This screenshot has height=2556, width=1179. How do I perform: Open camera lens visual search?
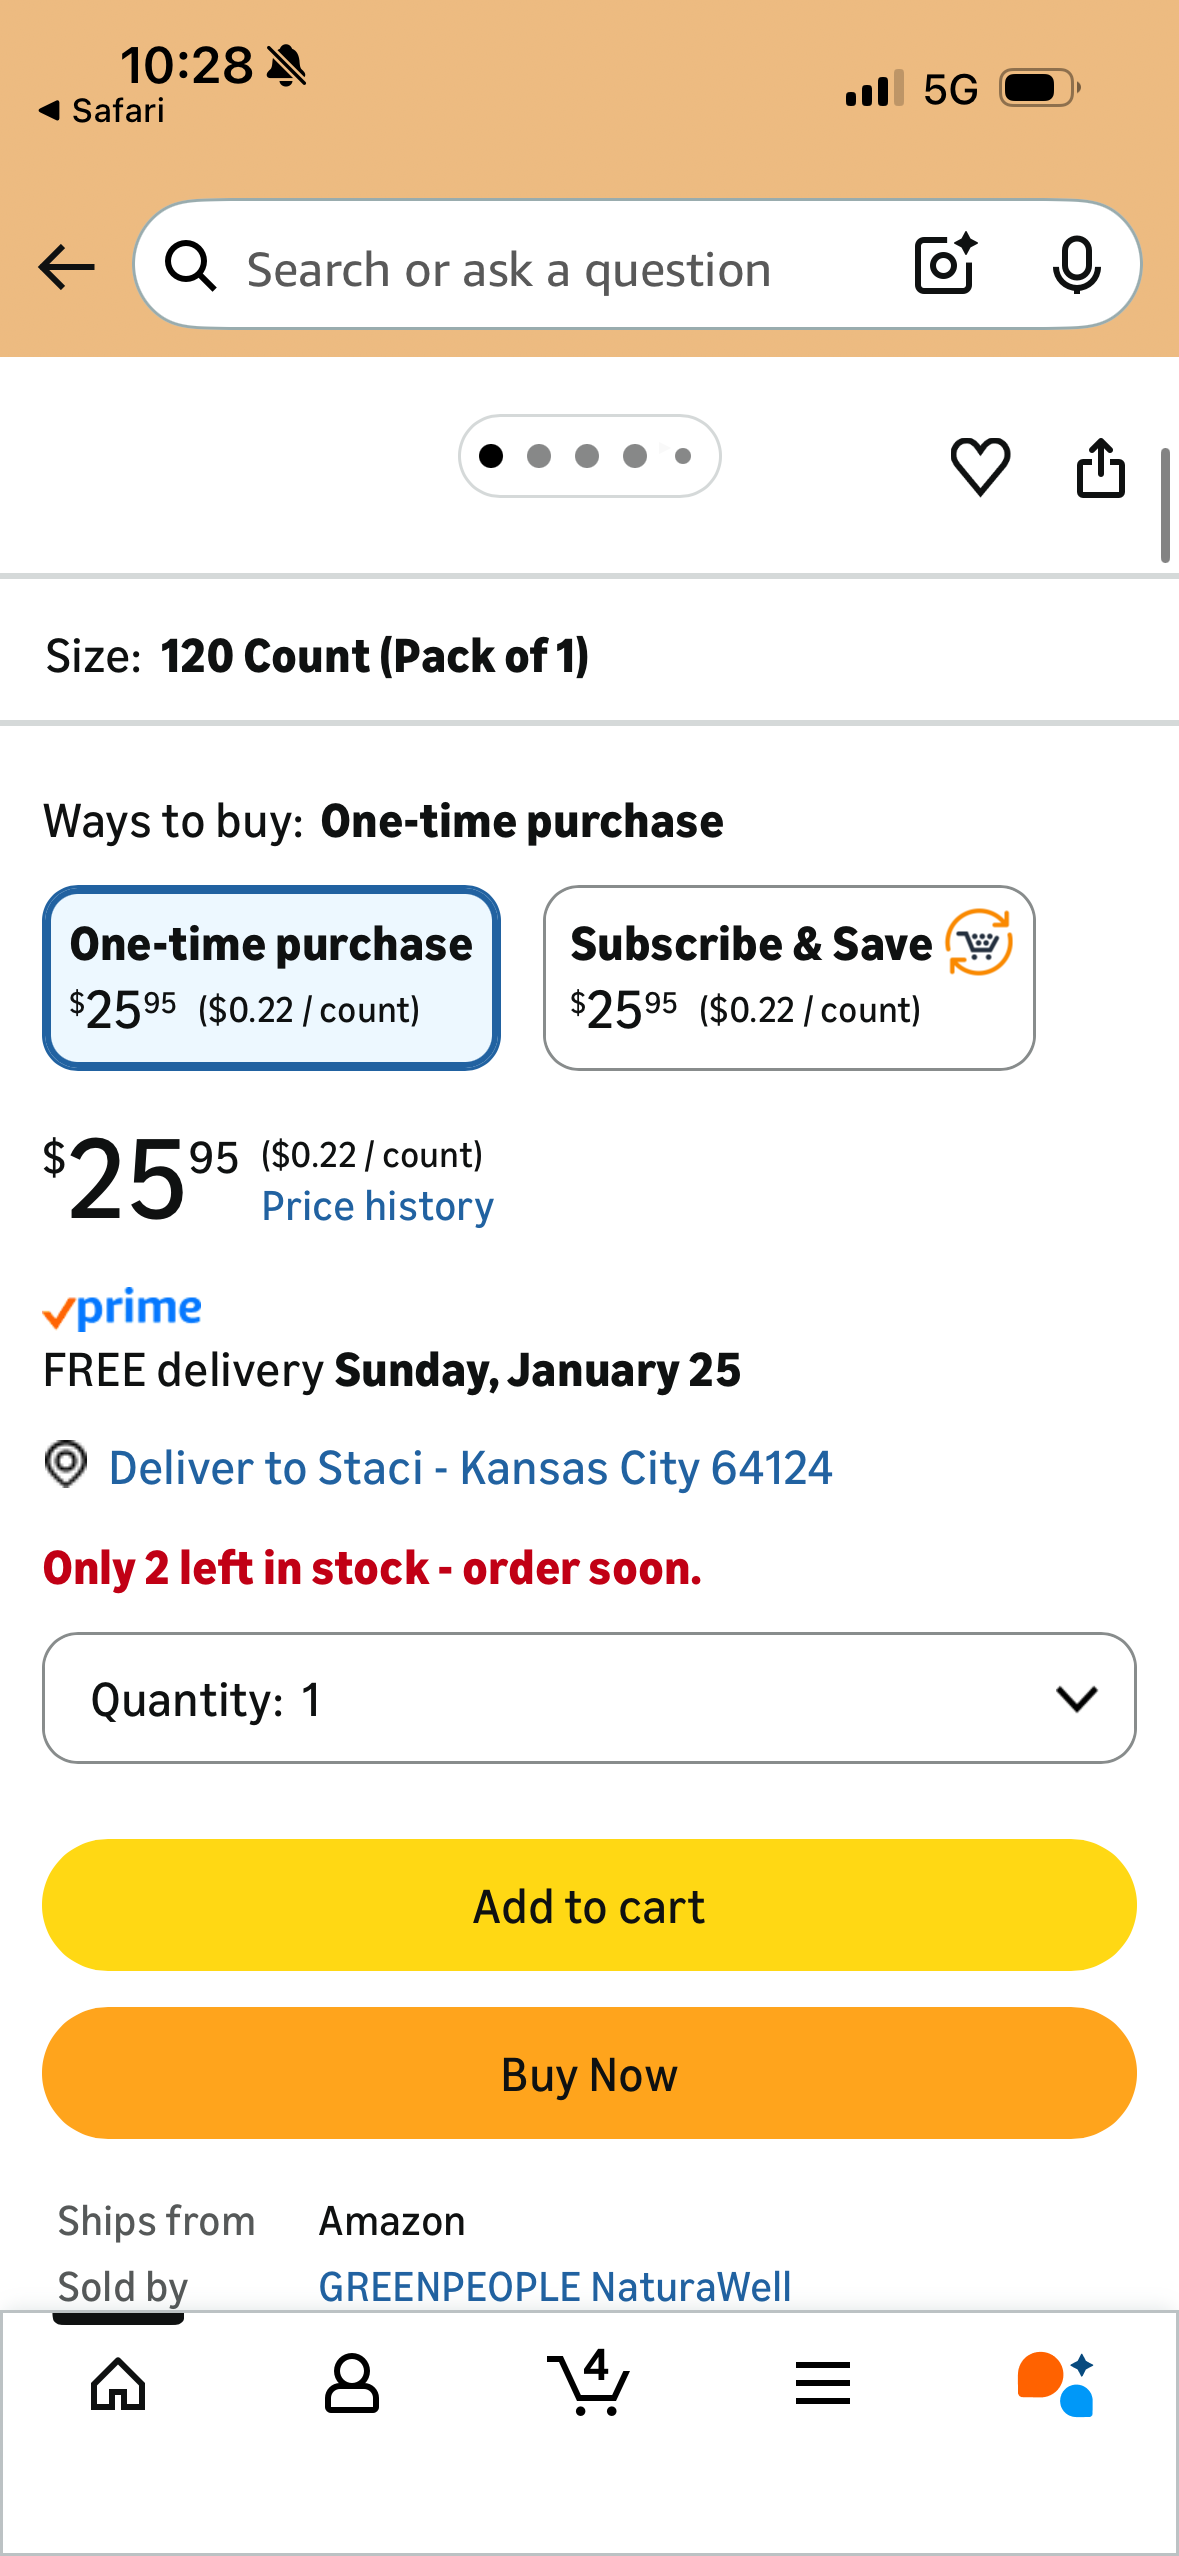tap(945, 266)
